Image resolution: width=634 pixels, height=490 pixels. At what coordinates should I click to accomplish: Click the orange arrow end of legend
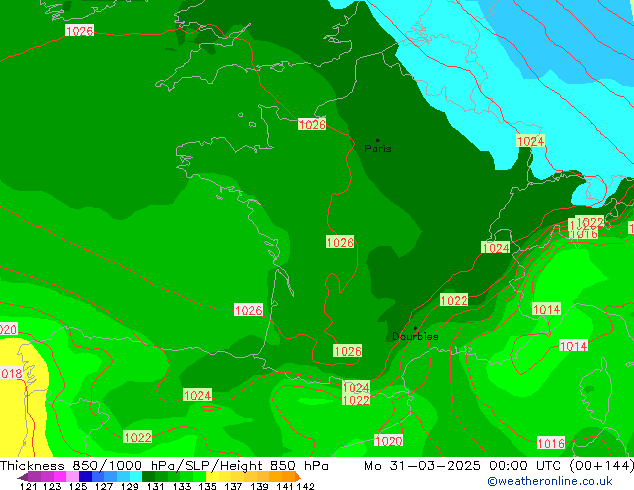[298, 477]
